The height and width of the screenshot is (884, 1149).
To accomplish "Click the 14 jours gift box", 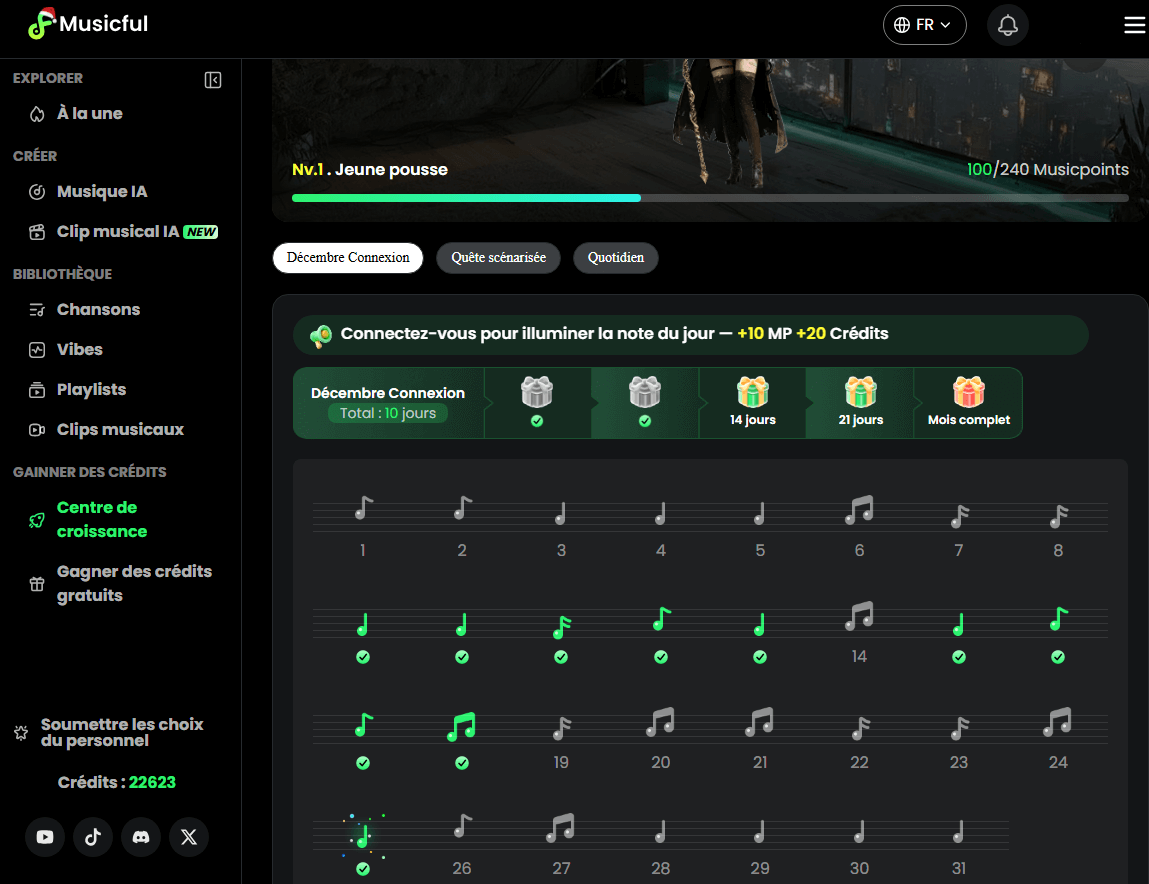I will coord(752,393).
